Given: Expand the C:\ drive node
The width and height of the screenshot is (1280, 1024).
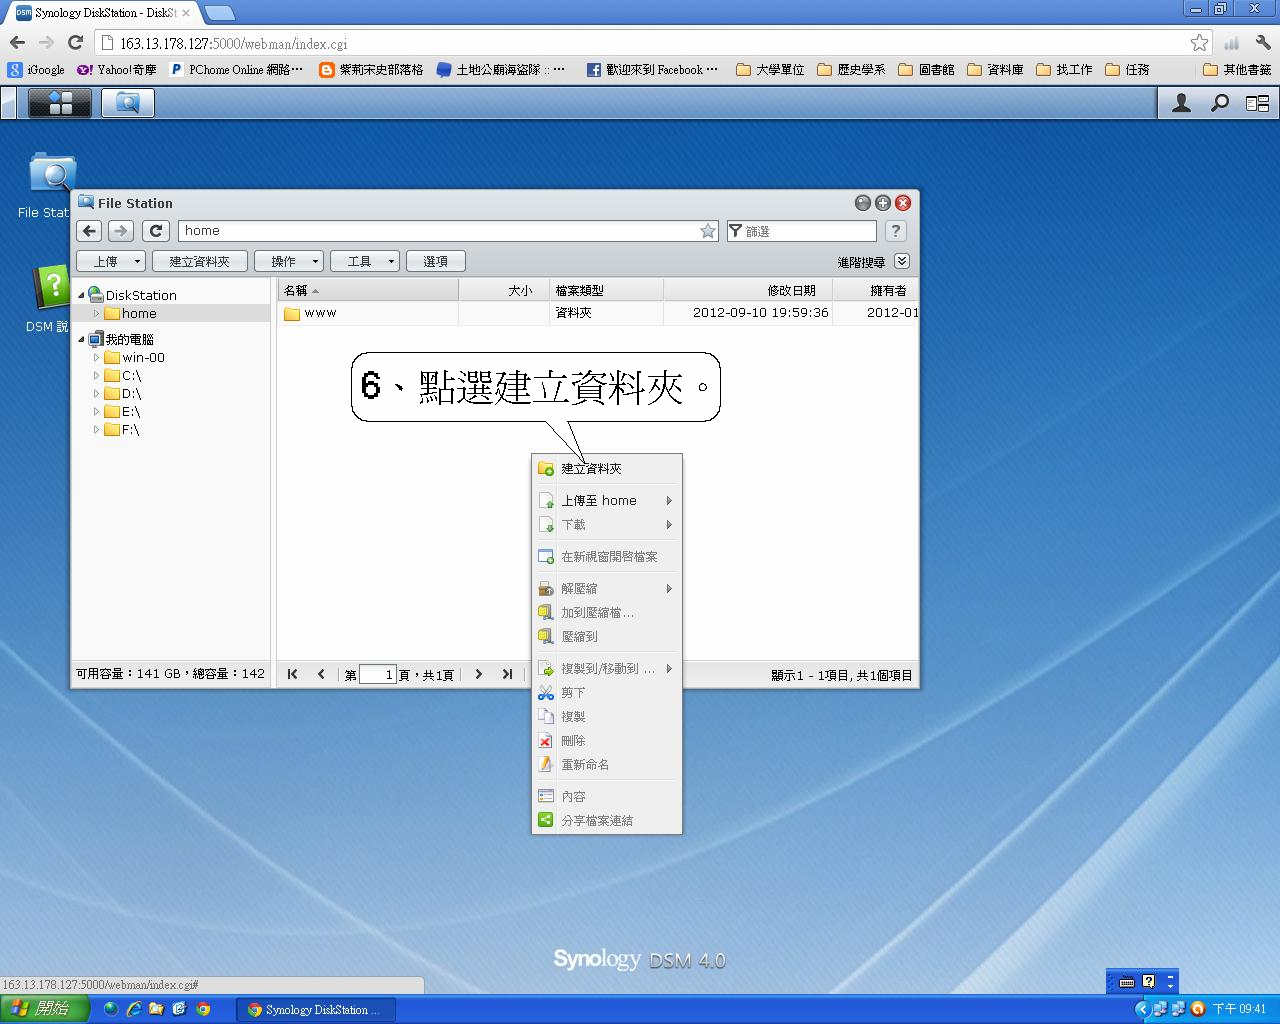Looking at the screenshot, I should click(x=96, y=375).
